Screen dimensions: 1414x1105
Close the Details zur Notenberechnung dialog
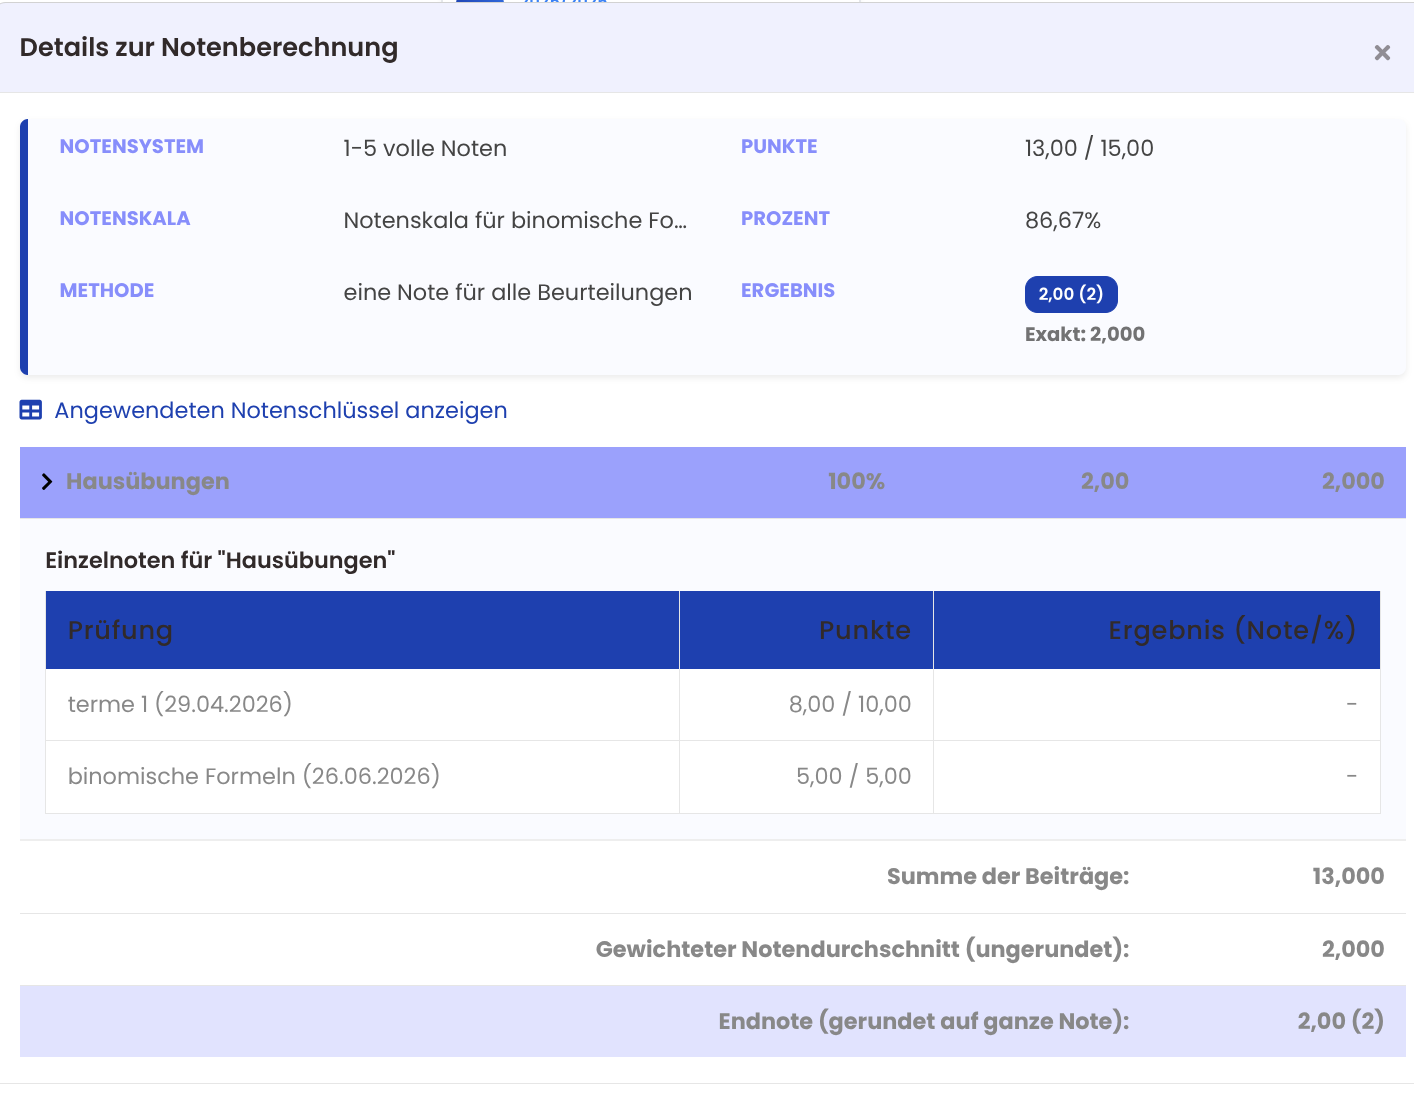[x=1382, y=52]
